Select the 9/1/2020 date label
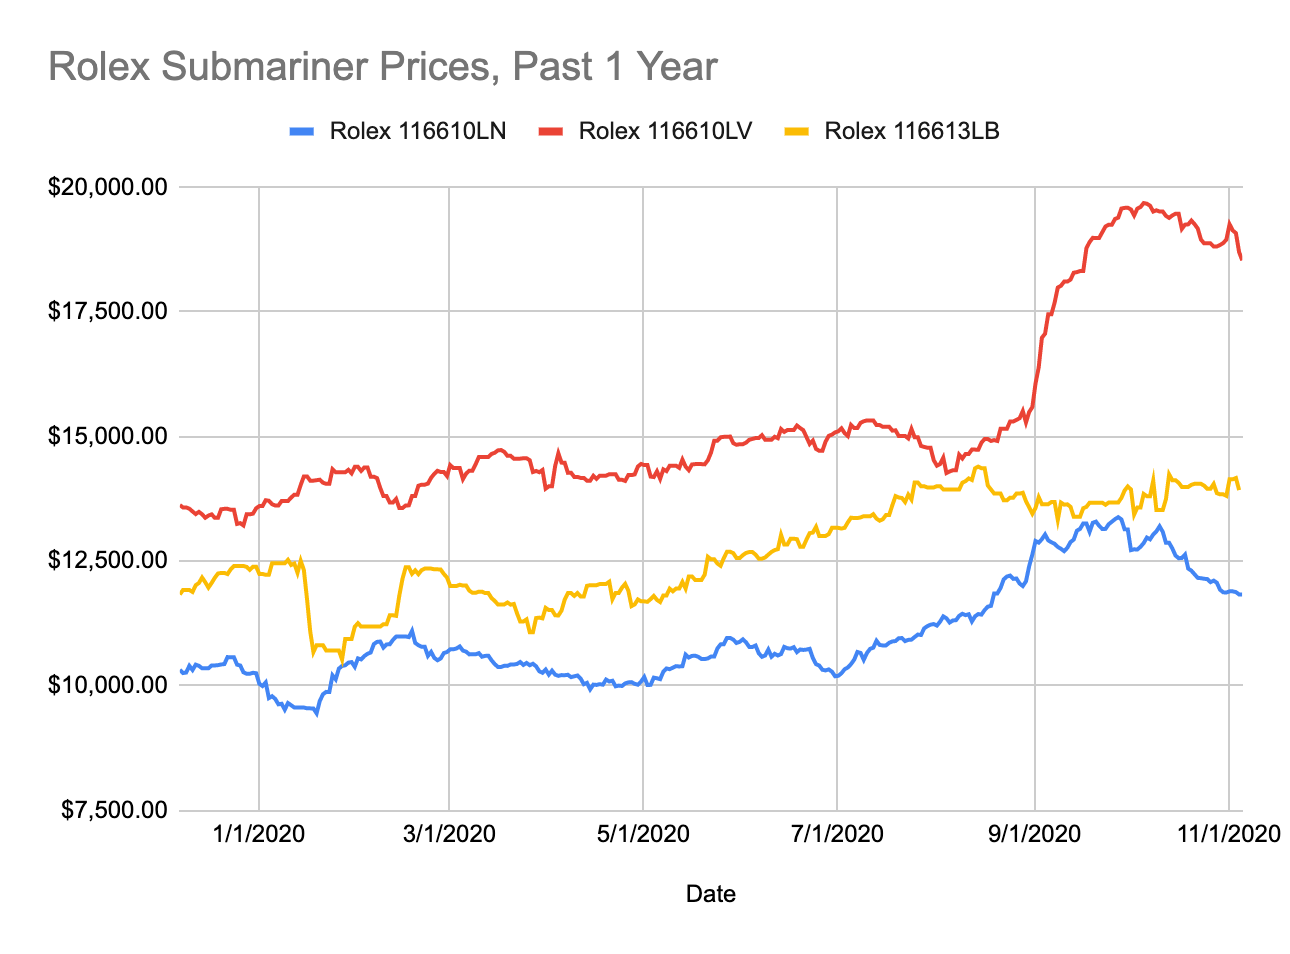Viewport: 1290px width, 954px height. pyautogui.click(x=1035, y=833)
